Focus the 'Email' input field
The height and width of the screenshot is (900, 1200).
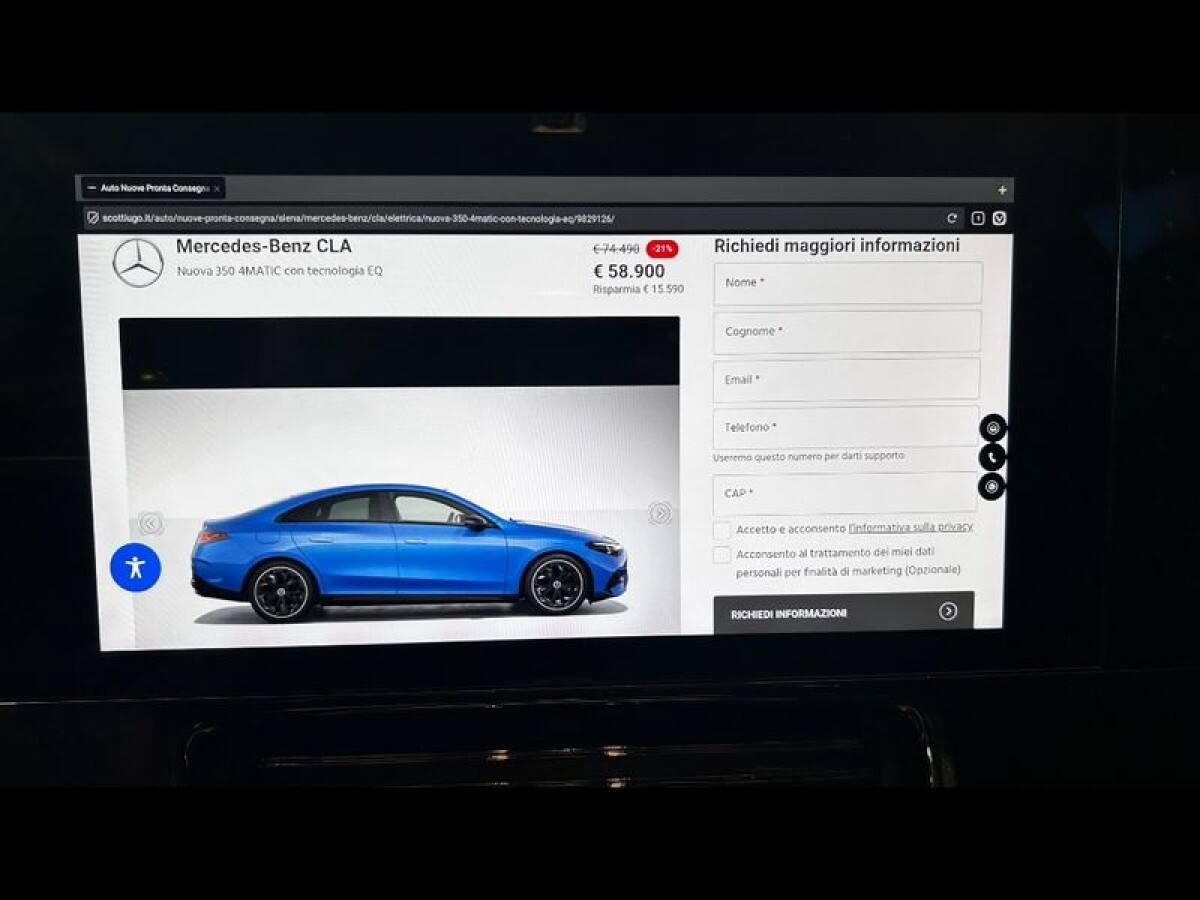coord(846,380)
